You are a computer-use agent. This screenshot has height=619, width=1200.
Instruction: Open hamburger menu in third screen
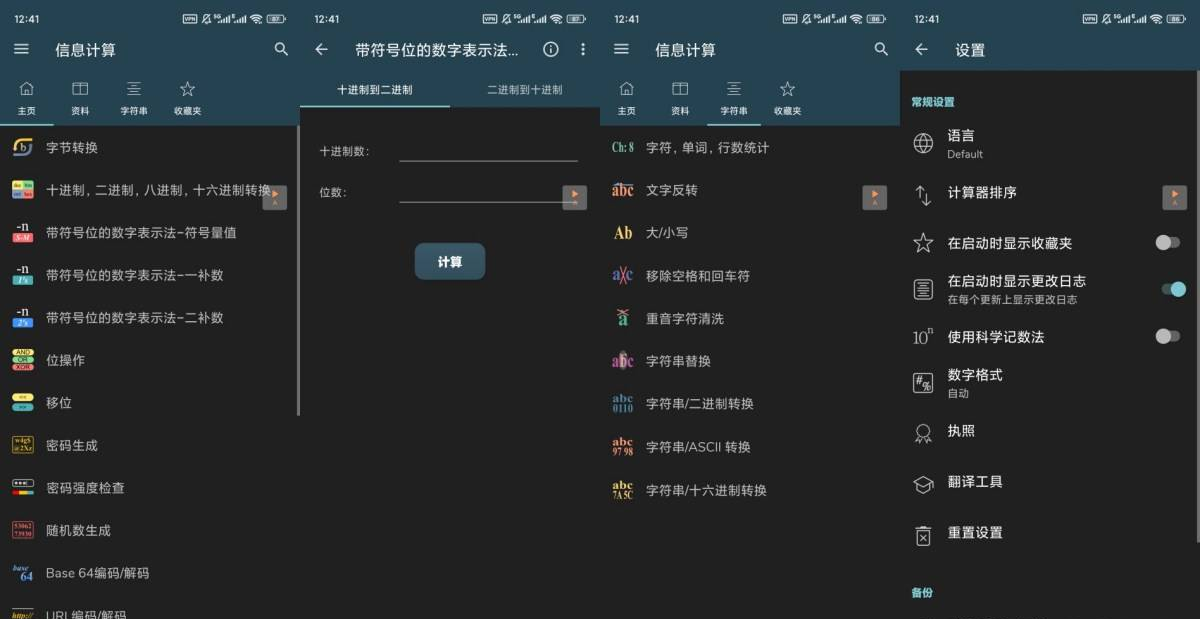click(x=621, y=49)
